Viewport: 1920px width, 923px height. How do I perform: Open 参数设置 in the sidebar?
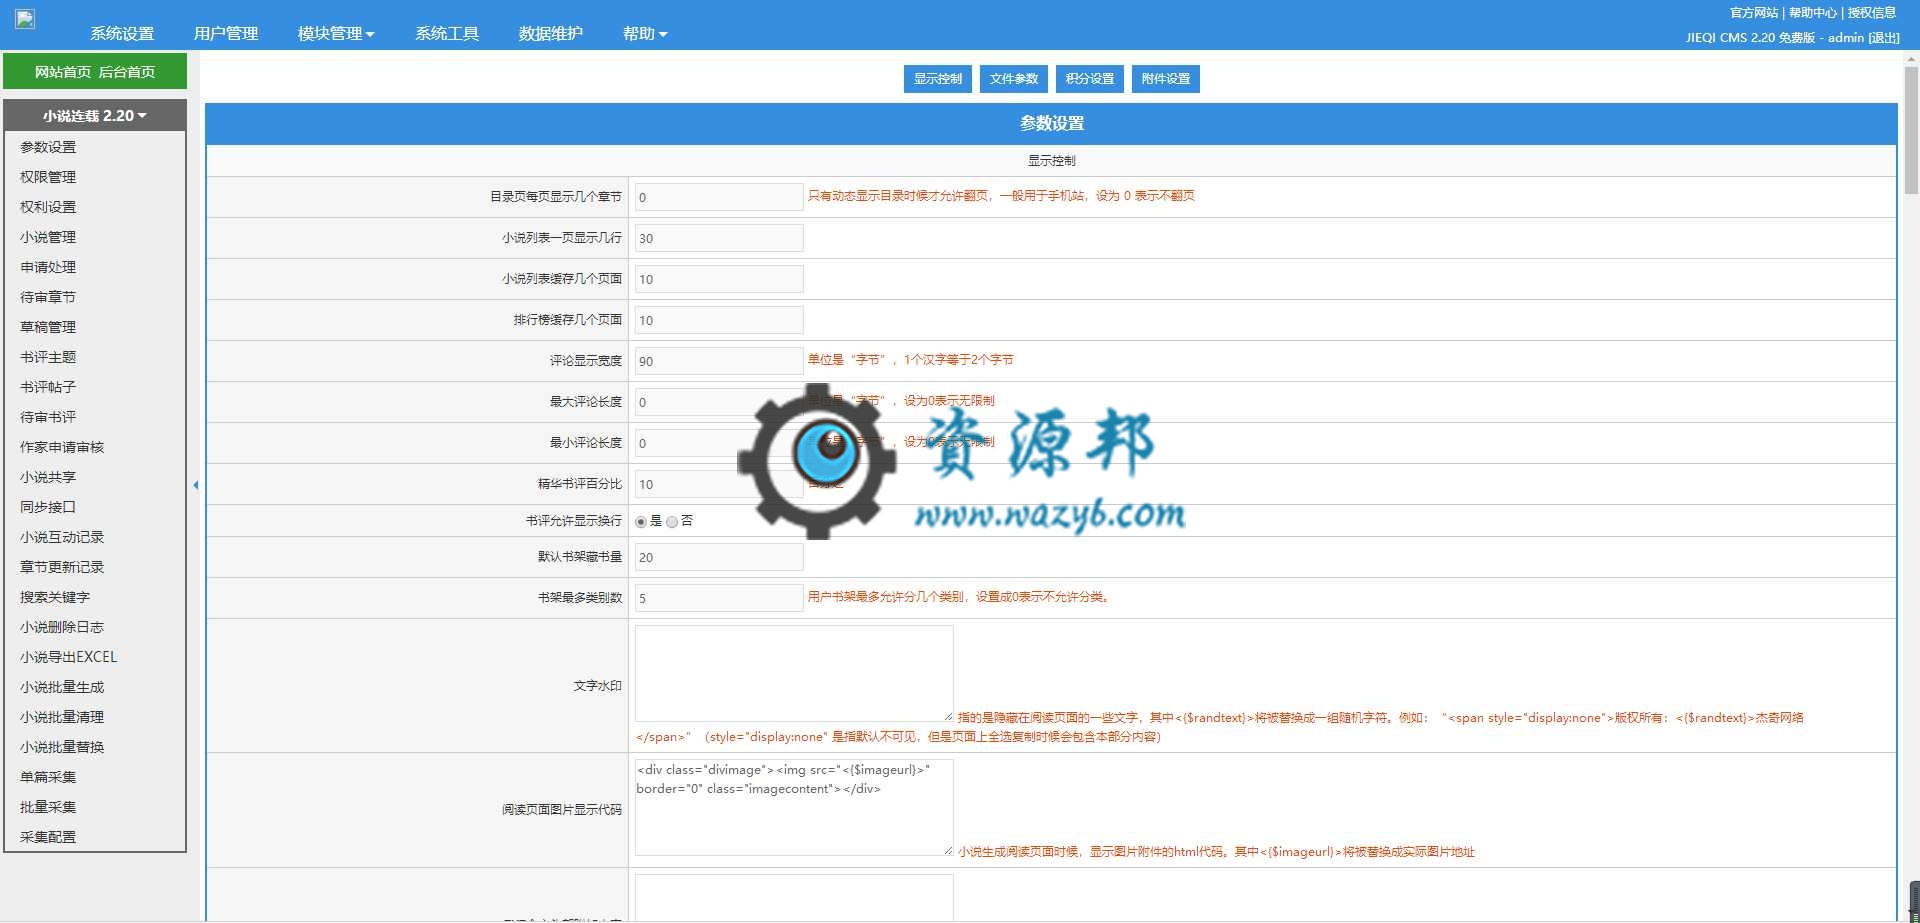click(x=48, y=147)
